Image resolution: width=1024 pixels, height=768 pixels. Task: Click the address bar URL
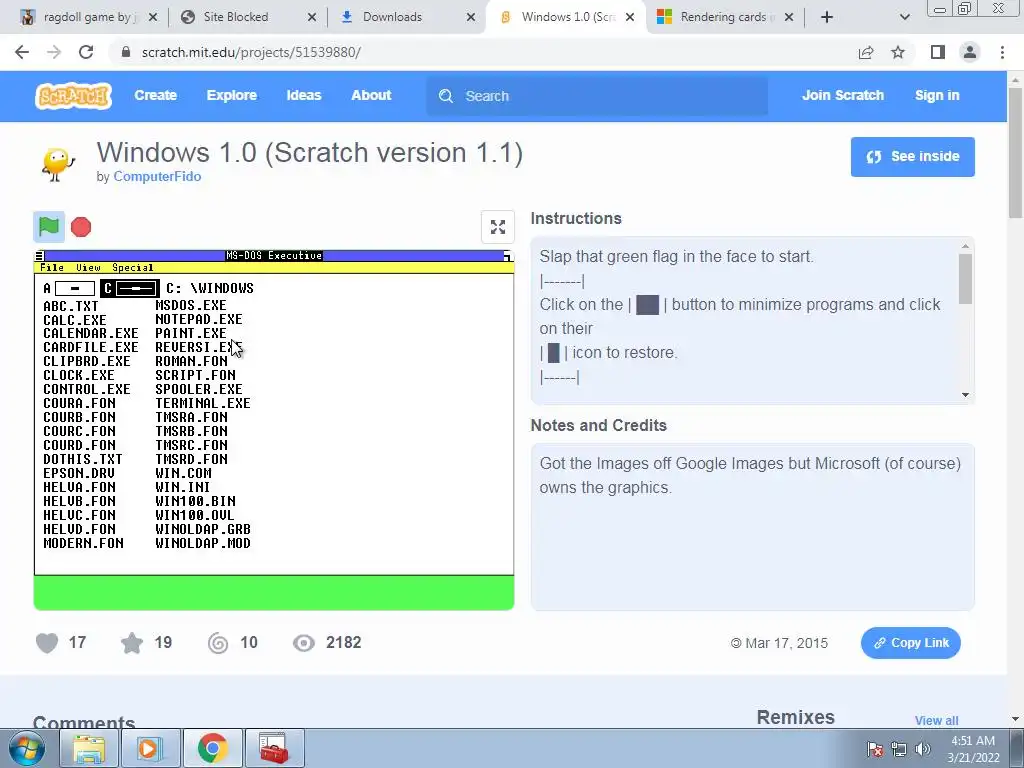coord(251,52)
